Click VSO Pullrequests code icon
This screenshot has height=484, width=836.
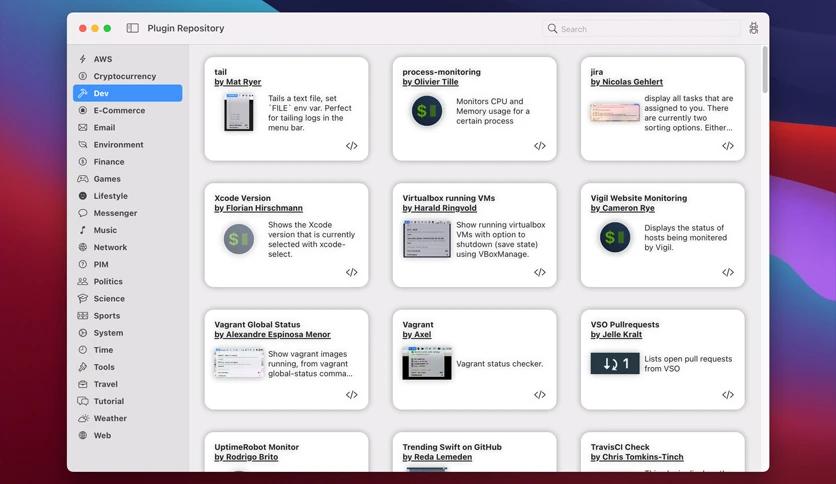tap(728, 394)
